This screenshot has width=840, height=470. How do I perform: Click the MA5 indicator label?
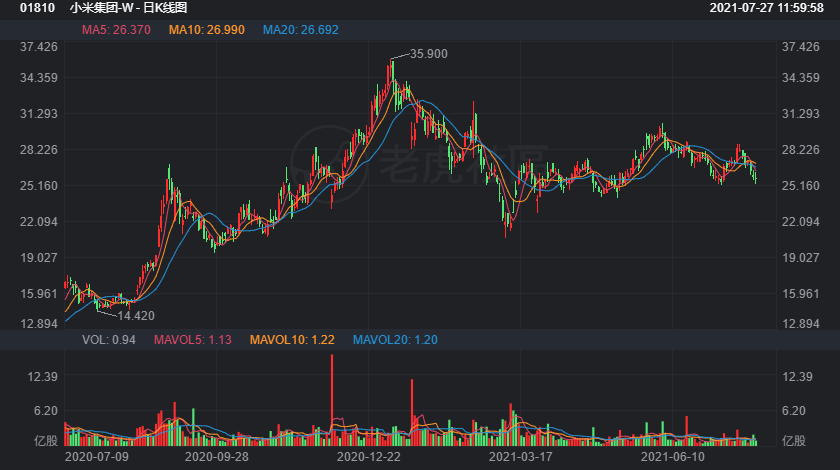[x=116, y=30]
